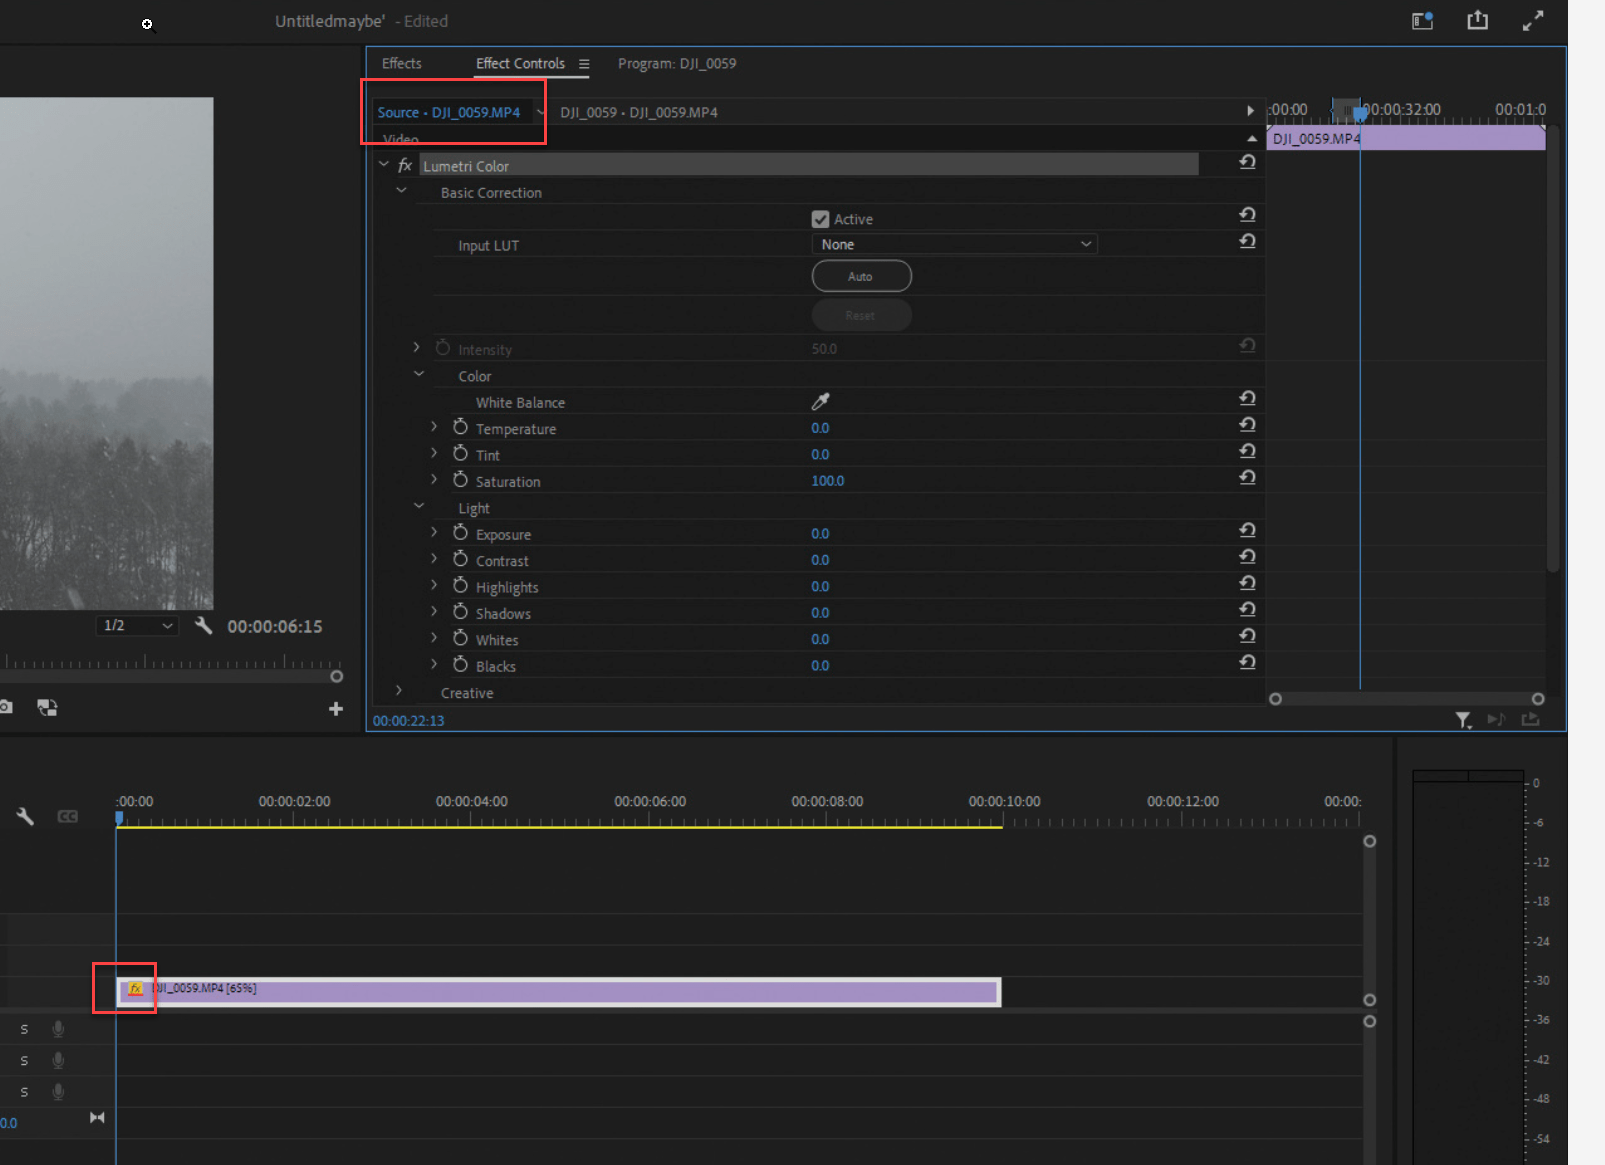Click the Add Button plus icon

point(336,709)
